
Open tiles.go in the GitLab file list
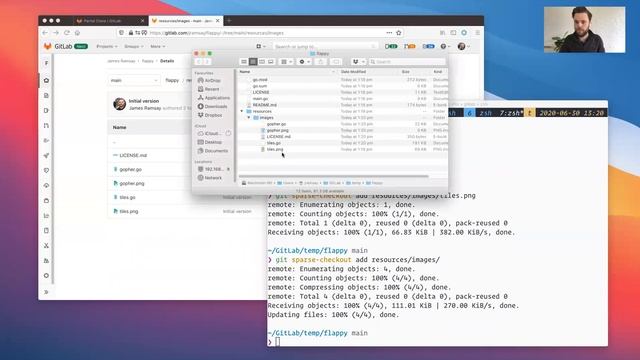click(127, 198)
